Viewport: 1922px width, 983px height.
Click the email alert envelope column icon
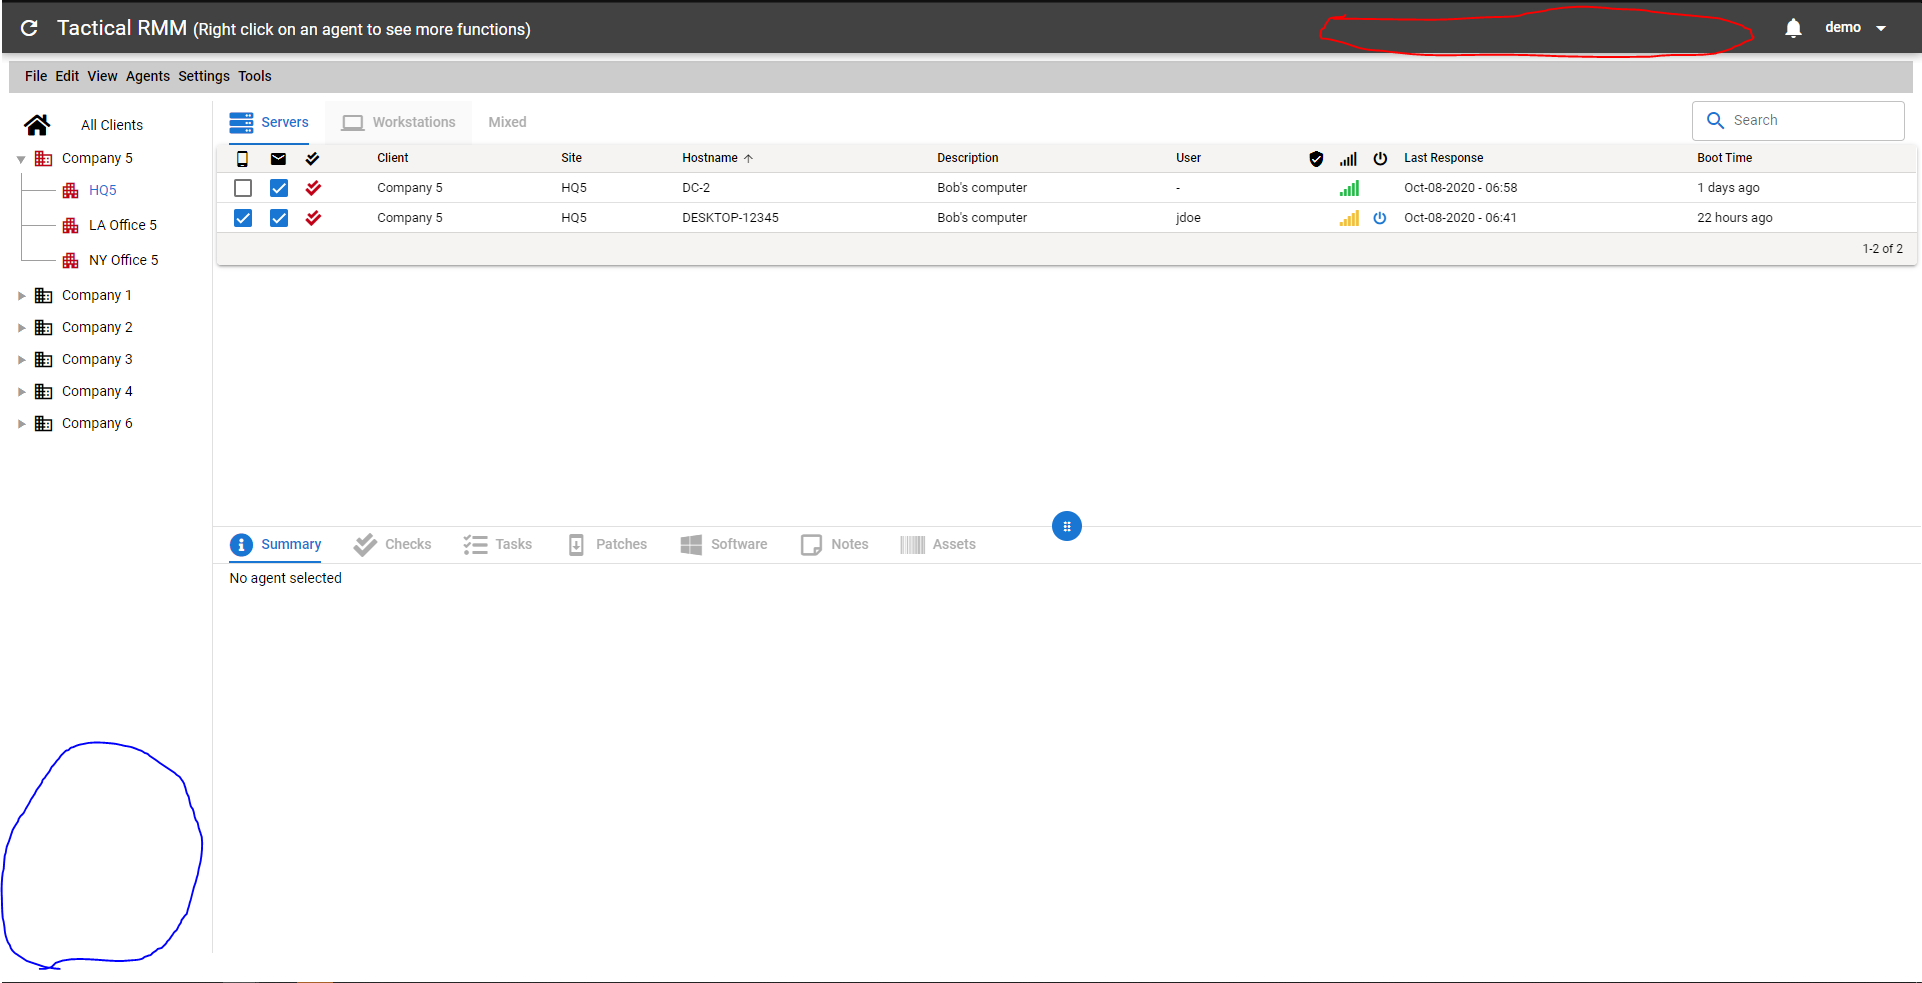pyautogui.click(x=278, y=158)
